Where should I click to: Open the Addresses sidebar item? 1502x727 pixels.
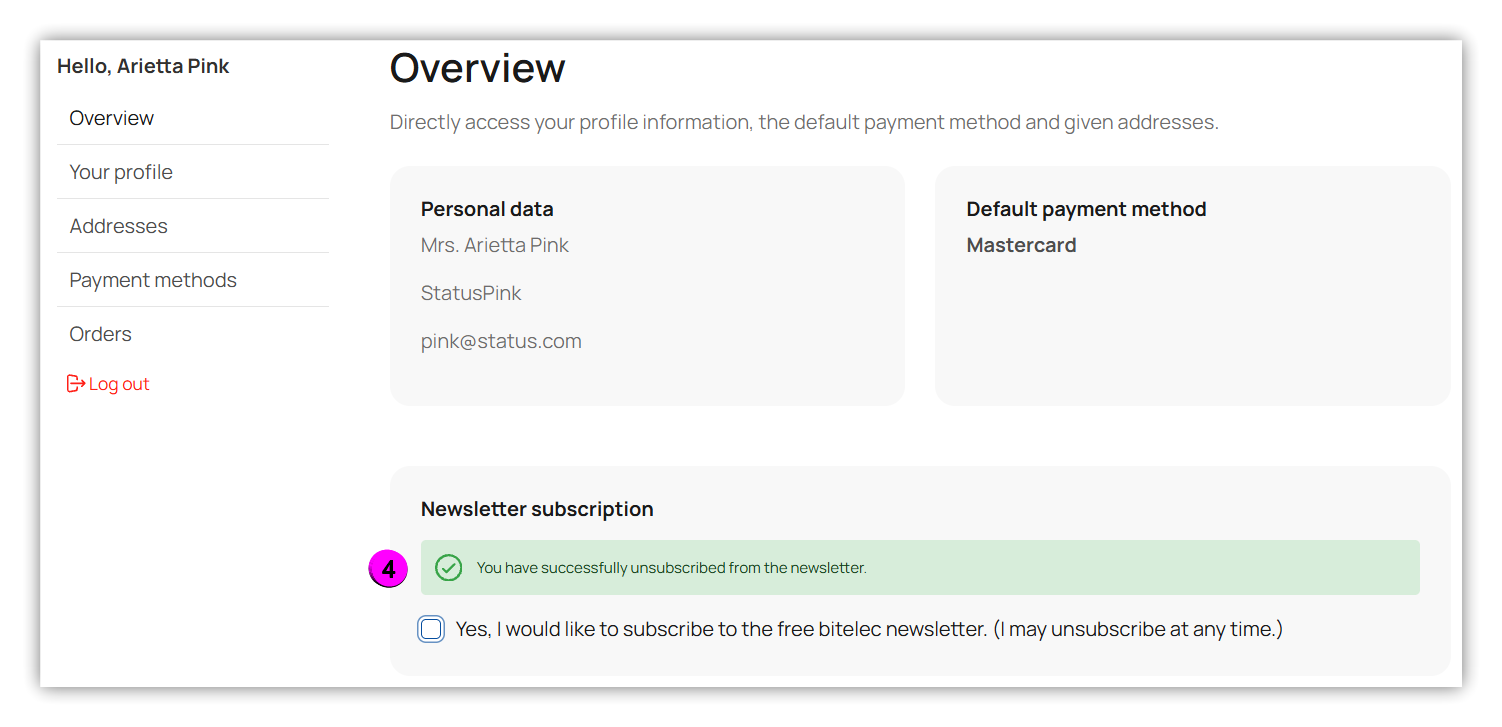118,226
